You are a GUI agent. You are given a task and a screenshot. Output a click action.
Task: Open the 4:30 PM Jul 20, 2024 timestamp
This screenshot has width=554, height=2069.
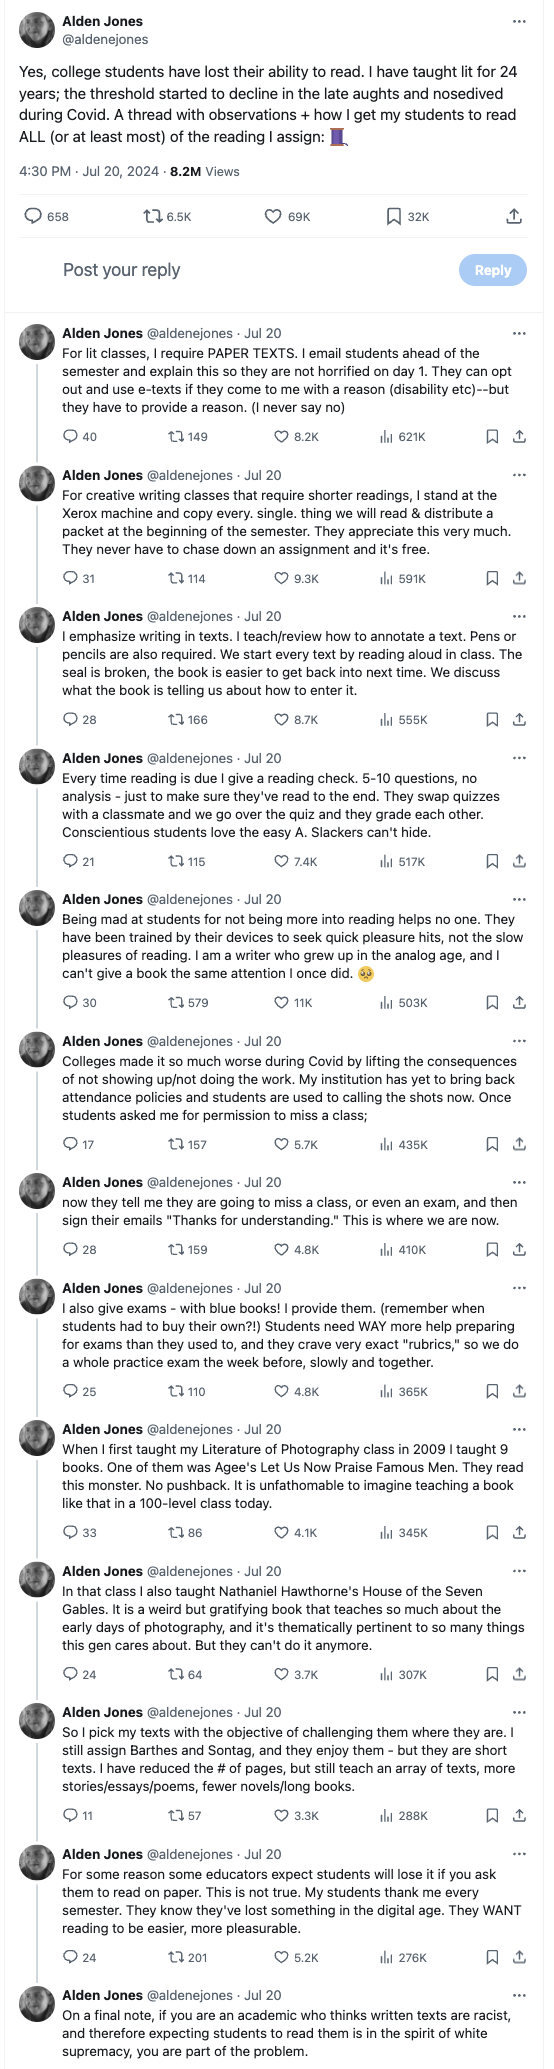click(x=89, y=171)
